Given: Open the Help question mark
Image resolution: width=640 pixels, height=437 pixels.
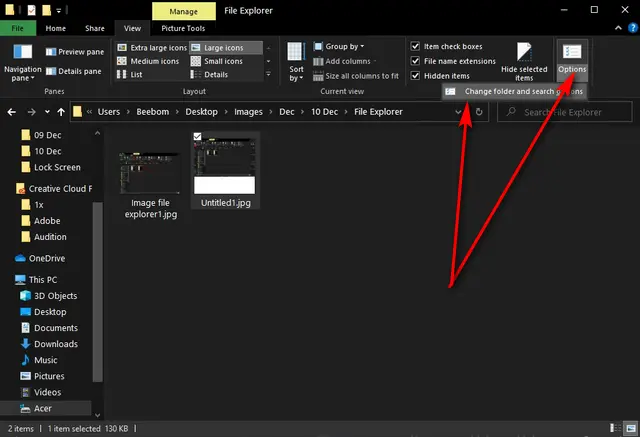Looking at the screenshot, I should pyautogui.click(x=633, y=28).
